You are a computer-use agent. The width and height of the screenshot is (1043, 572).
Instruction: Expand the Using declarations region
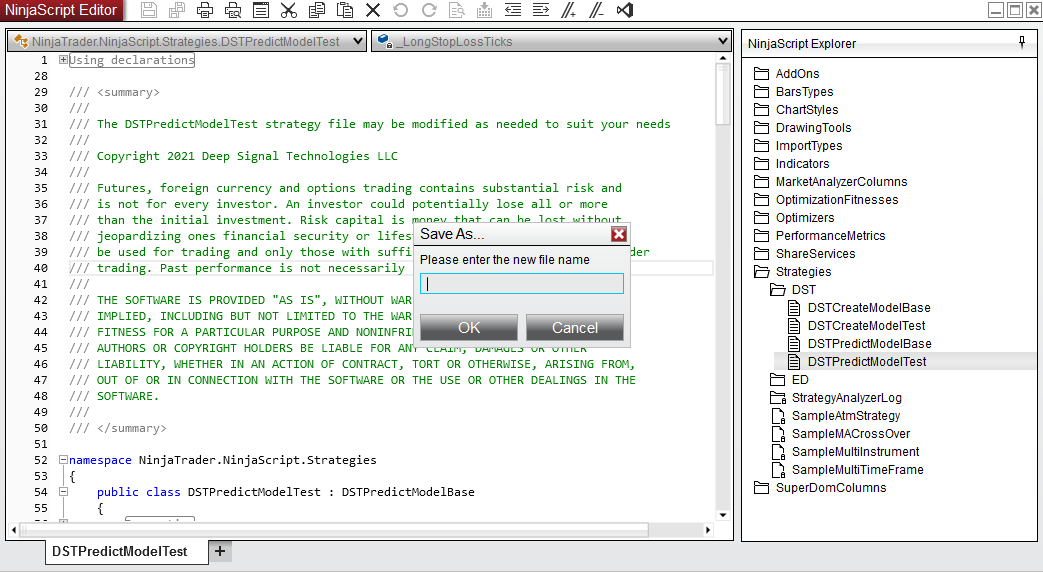(63, 59)
